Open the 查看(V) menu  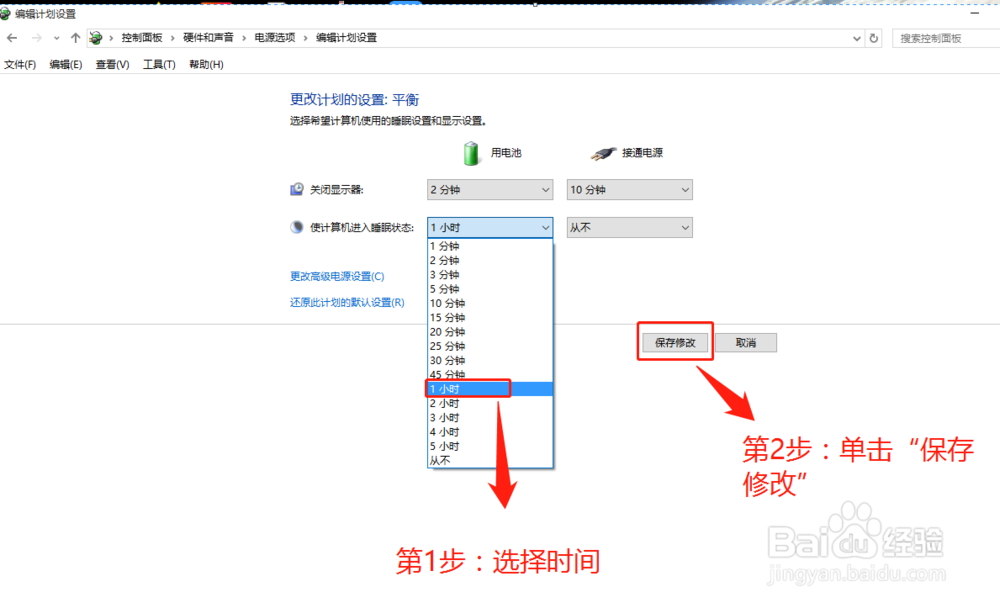[x=111, y=63]
